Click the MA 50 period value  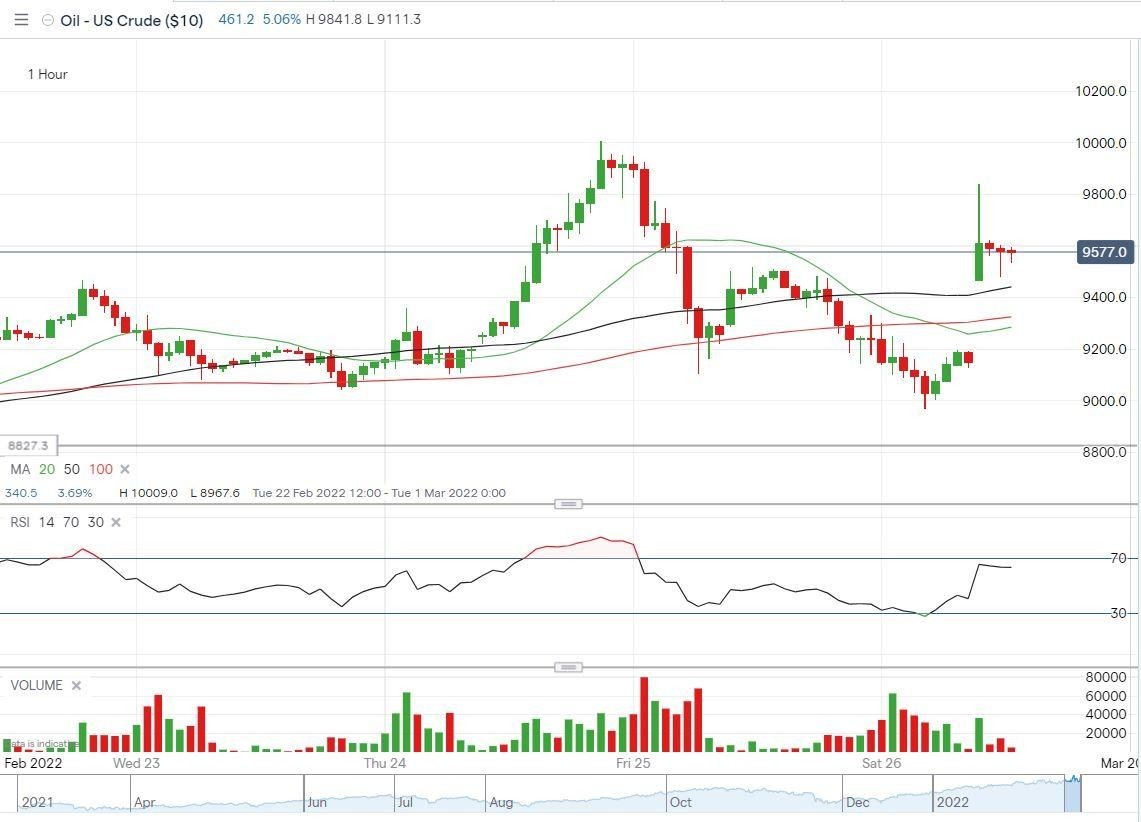click(71, 469)
